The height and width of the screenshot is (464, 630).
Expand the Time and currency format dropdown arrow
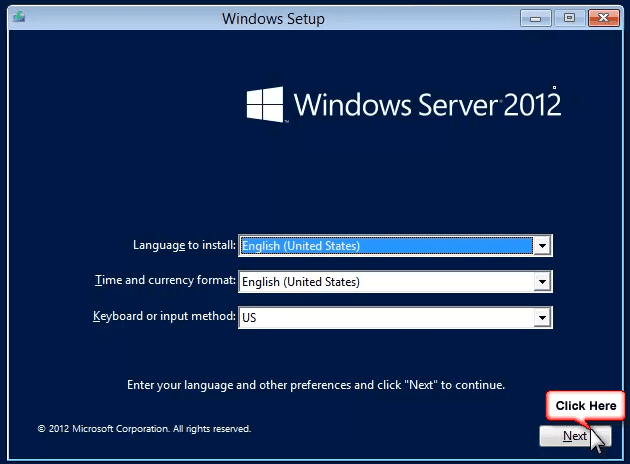542,282
